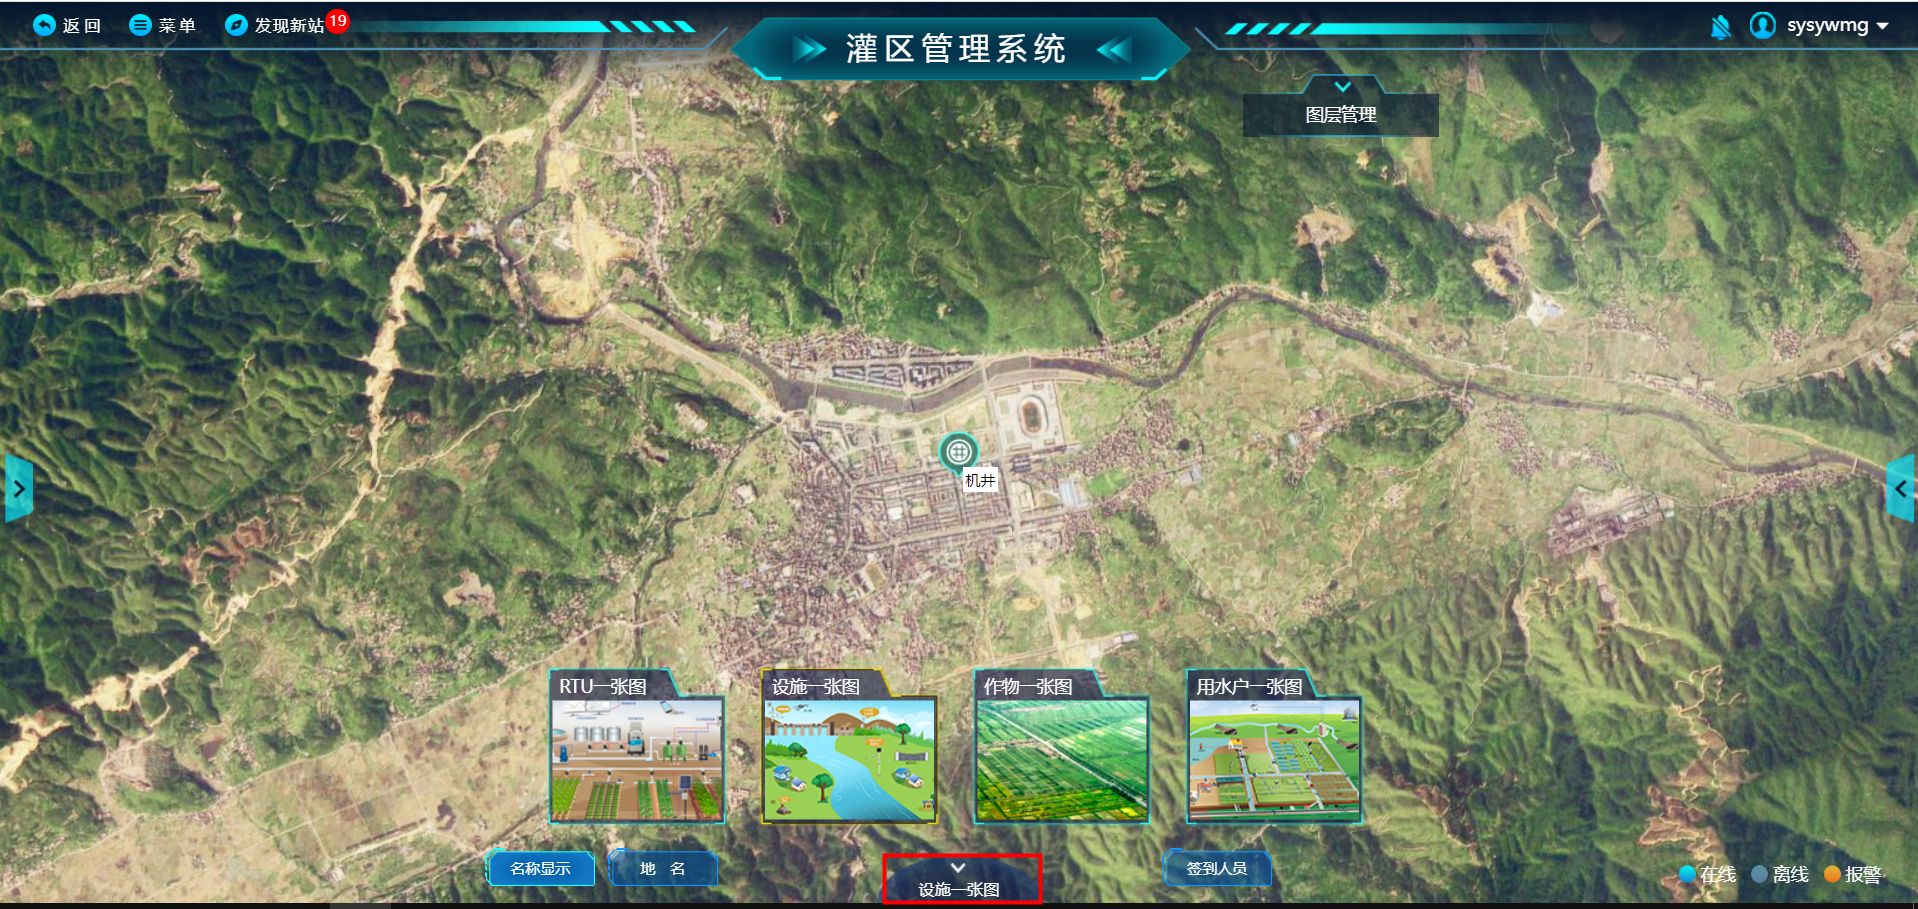Click the 返回 back arrow icon
This screenshot has width=1918, height=909.
point(44,25)
